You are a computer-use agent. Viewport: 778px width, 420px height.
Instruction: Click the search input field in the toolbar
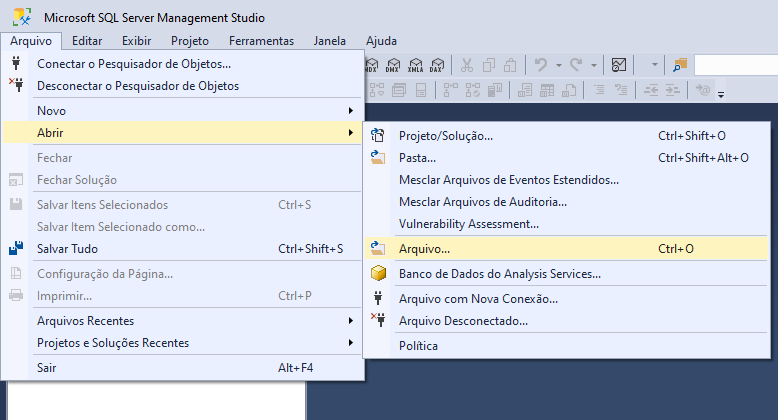click(735, 65)
